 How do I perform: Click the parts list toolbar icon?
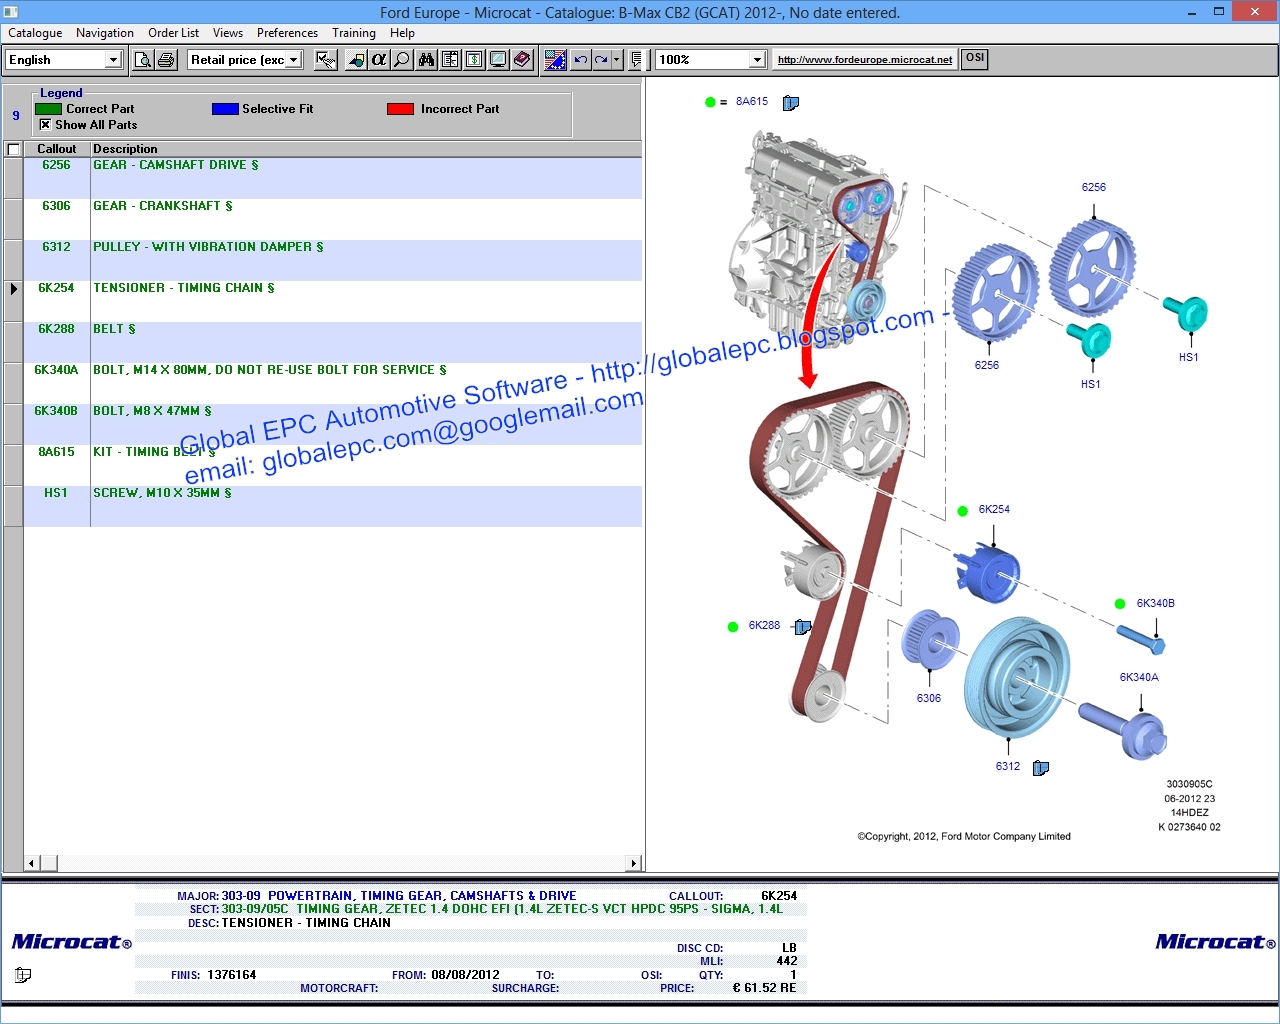pyautogui.click(x=451, y=60)
